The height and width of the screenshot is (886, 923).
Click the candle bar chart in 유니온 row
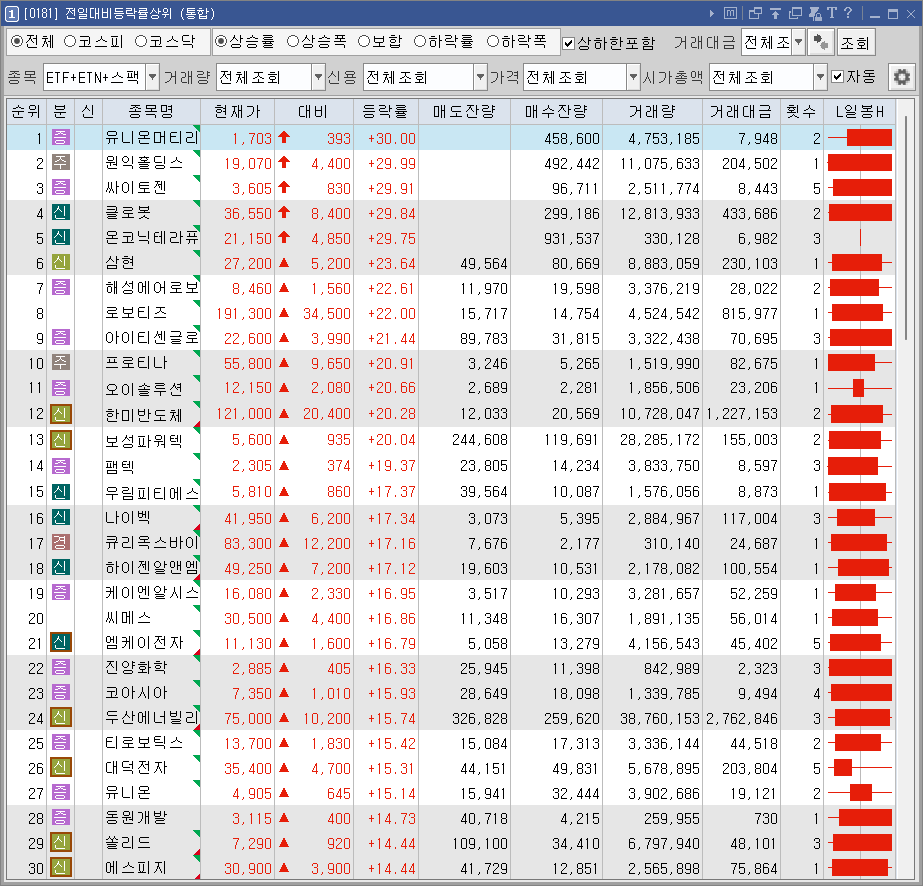(x=859, y=792)
